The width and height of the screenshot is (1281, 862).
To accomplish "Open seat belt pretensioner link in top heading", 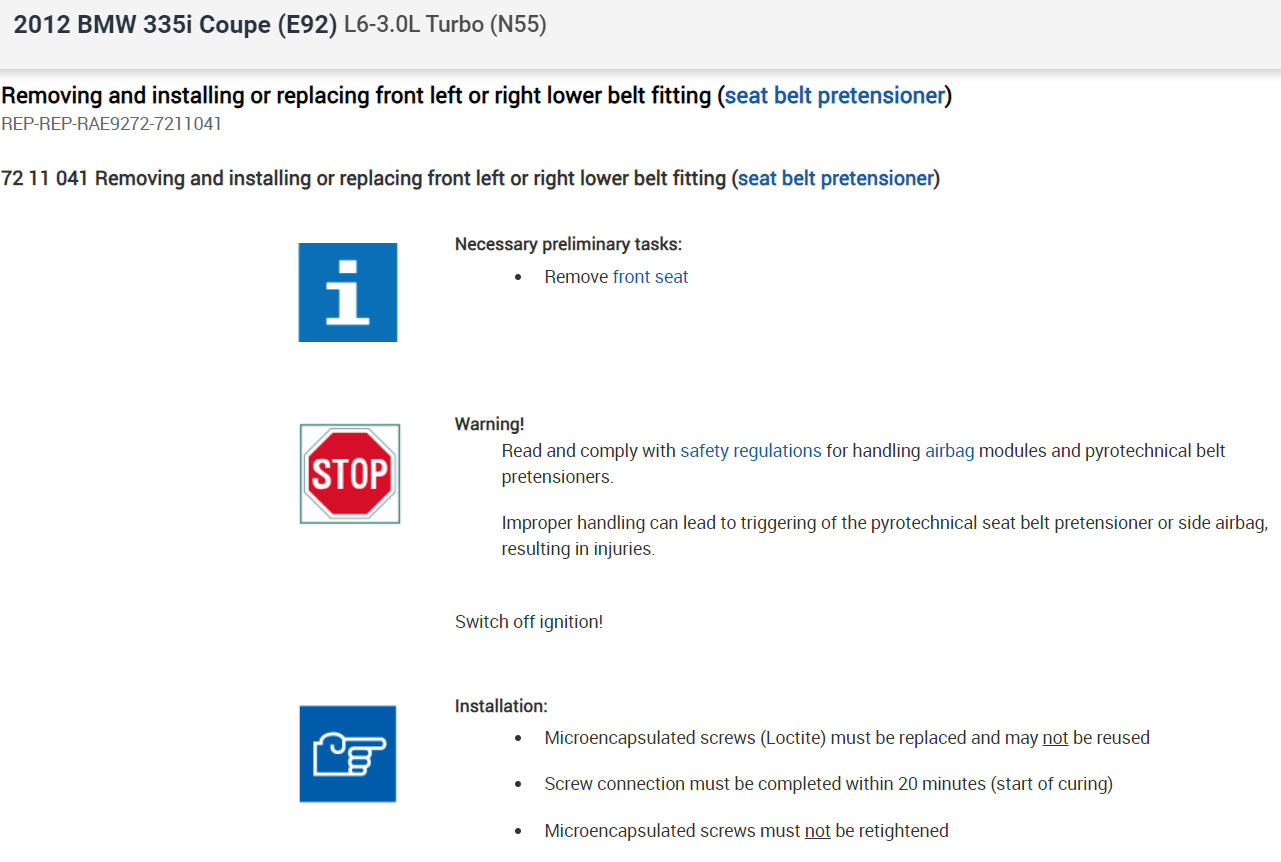I will (x=834, y=96).
